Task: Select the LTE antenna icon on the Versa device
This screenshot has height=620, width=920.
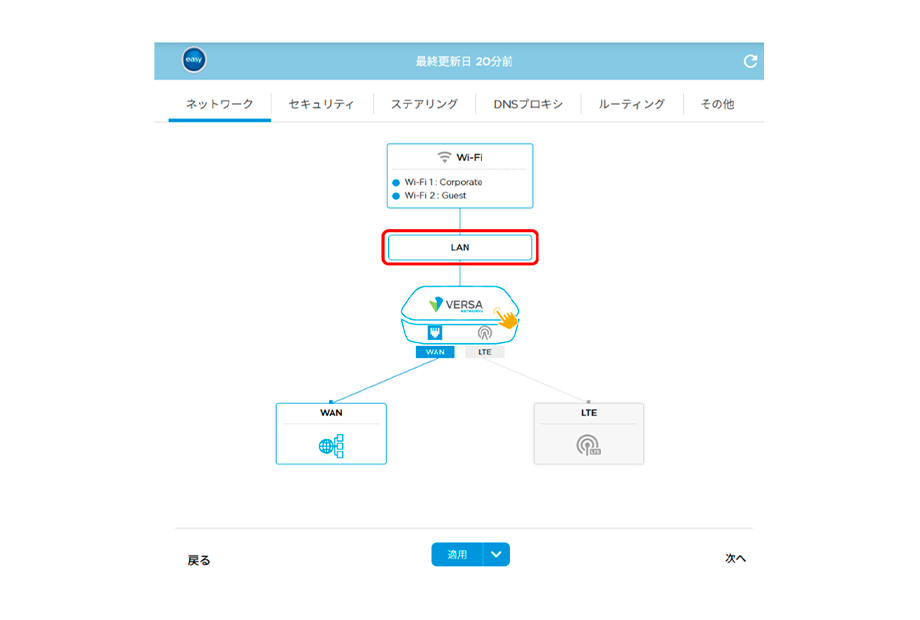Action: [485, 333]
